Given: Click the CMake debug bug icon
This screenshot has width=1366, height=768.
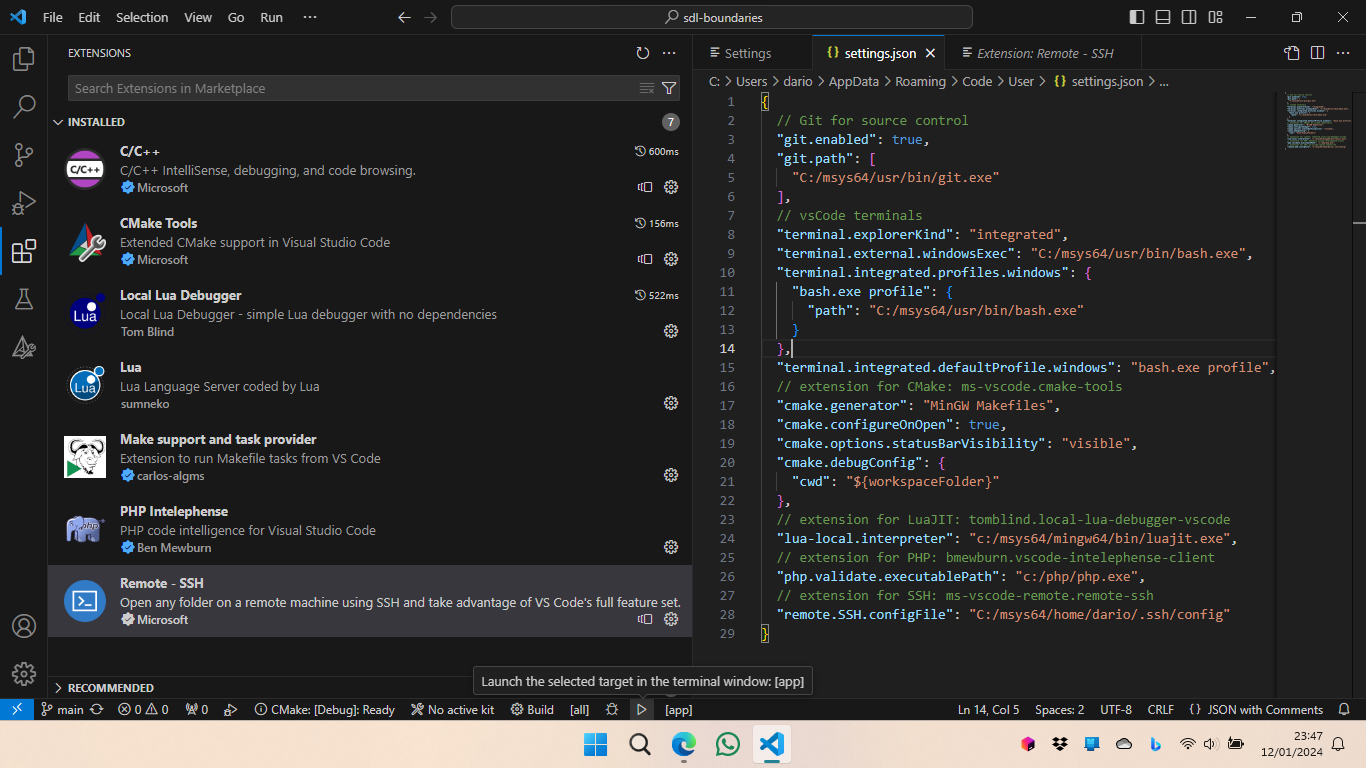Looking at the screenshot, I should tap(612, 709).
